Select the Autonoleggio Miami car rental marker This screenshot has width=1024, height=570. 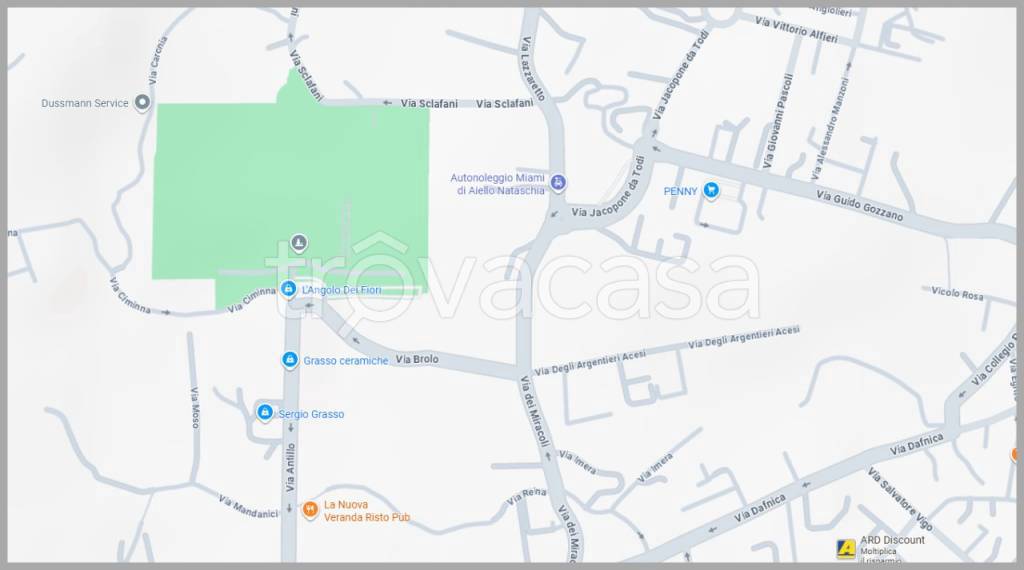[558, 183]
